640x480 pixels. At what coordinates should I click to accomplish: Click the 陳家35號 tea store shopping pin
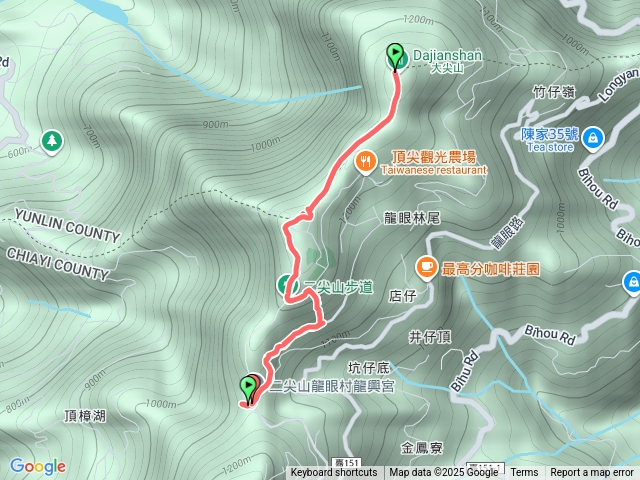click(592, 139)
